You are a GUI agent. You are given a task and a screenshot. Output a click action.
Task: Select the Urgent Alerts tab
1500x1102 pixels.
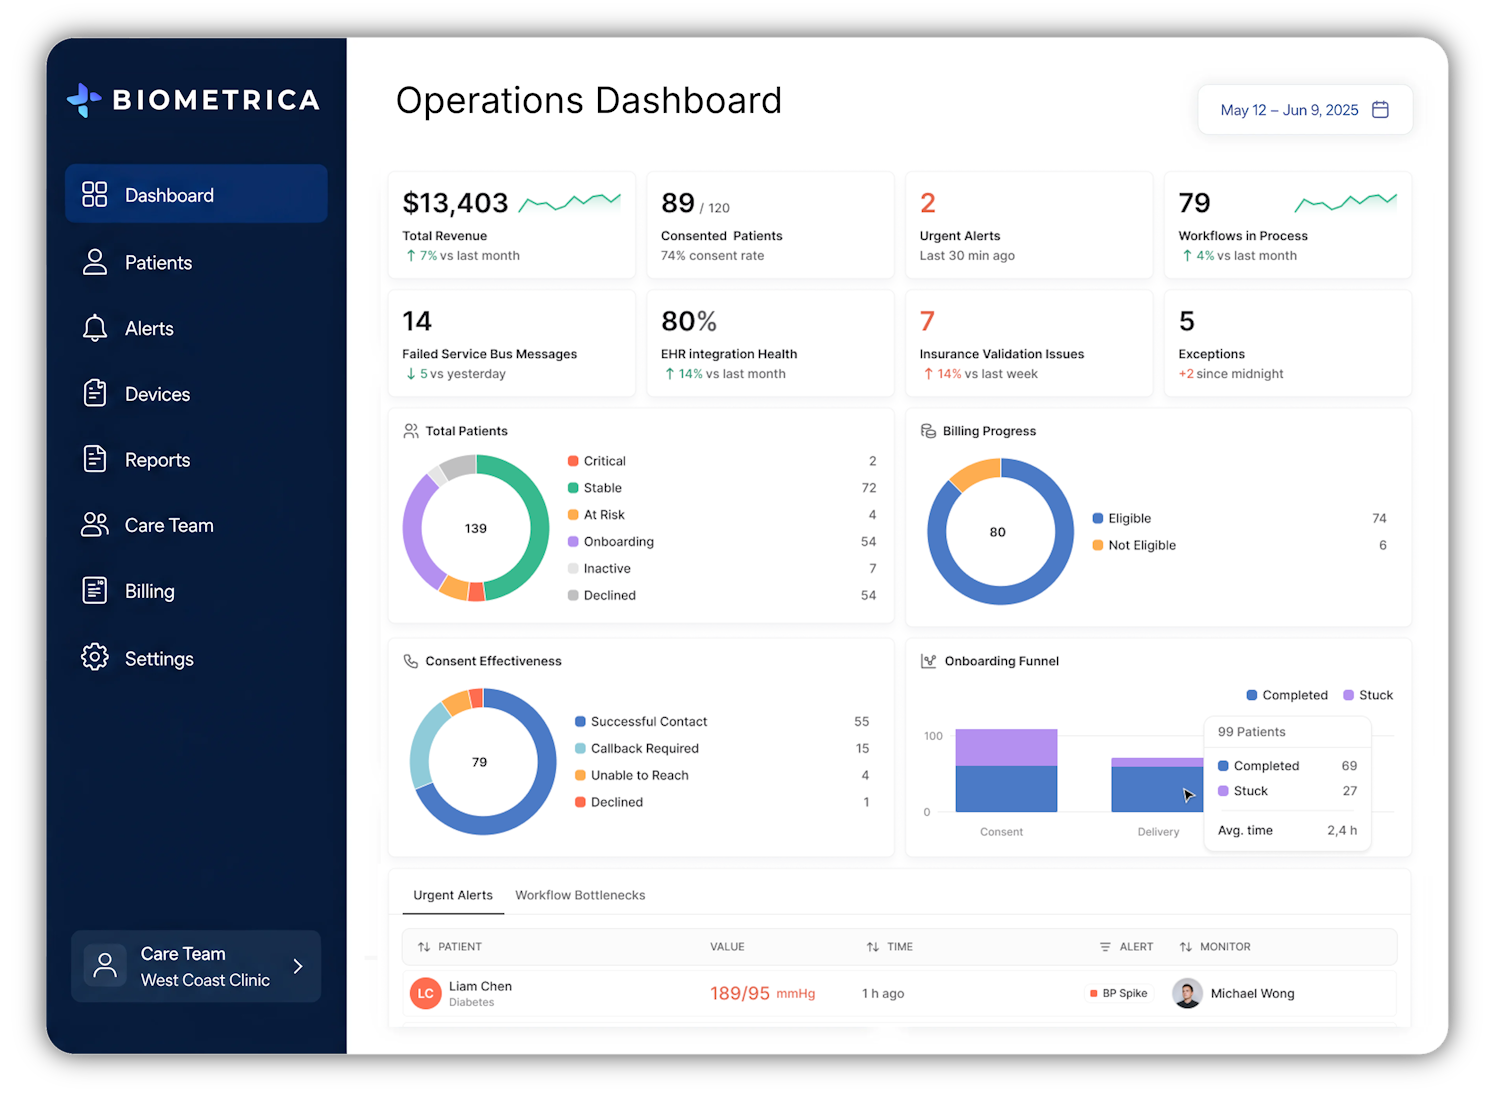pyautogui.click(x=453, y=895)
